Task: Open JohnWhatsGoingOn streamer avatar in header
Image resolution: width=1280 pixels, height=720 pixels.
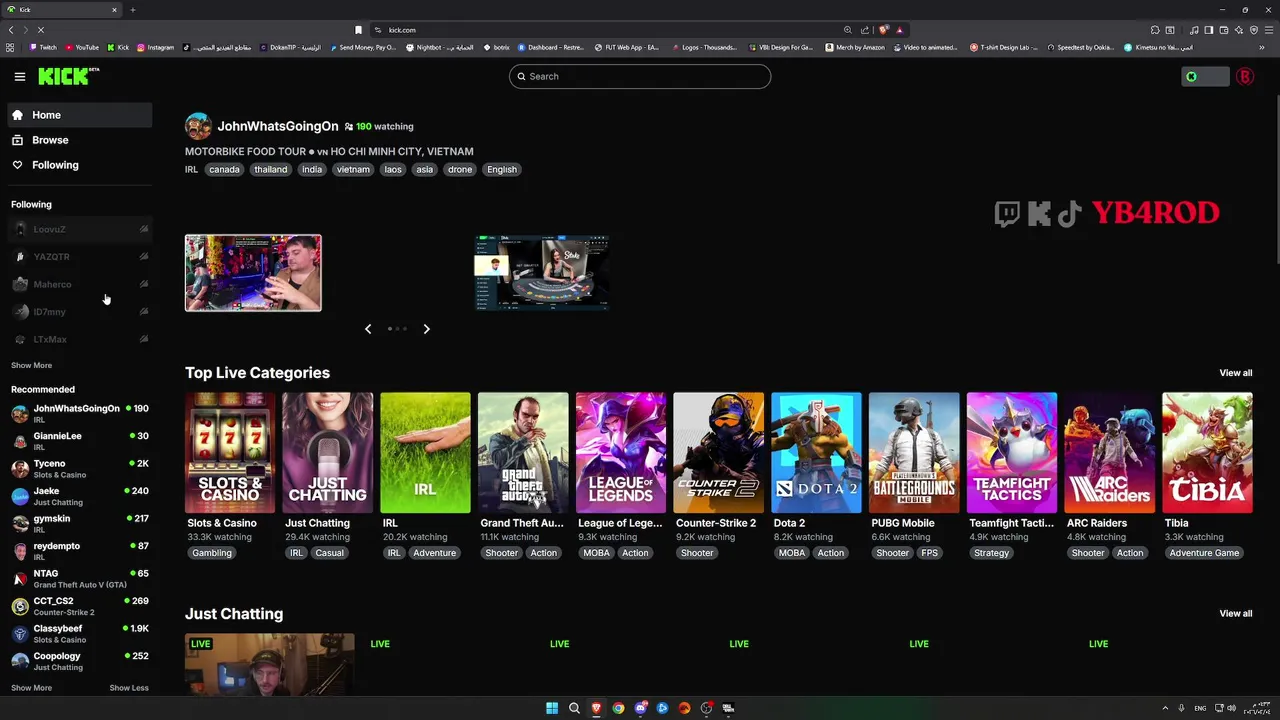Action: (x=198, y=126)
